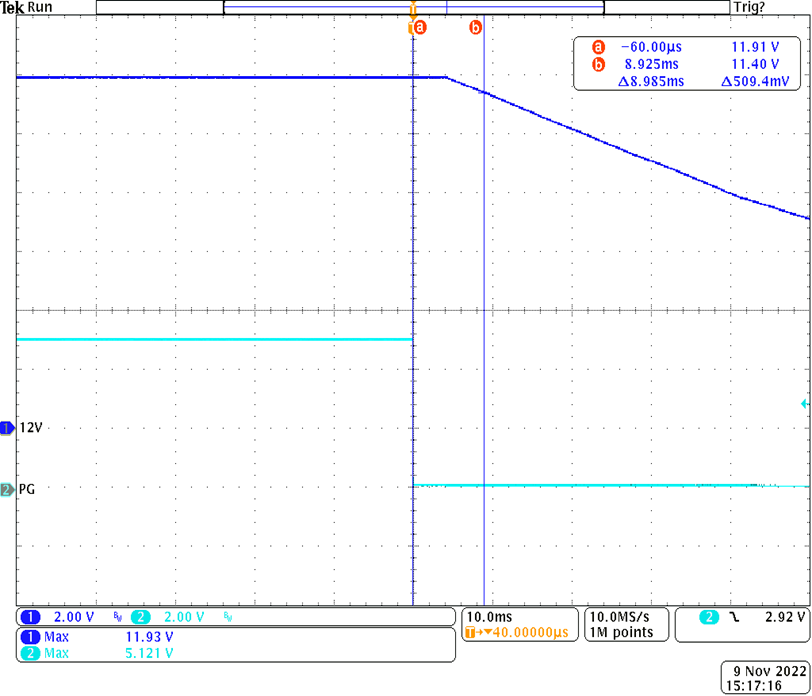
Task: Click channel 2 bandwidth limit Bw icon
Action: click(228, 617)
